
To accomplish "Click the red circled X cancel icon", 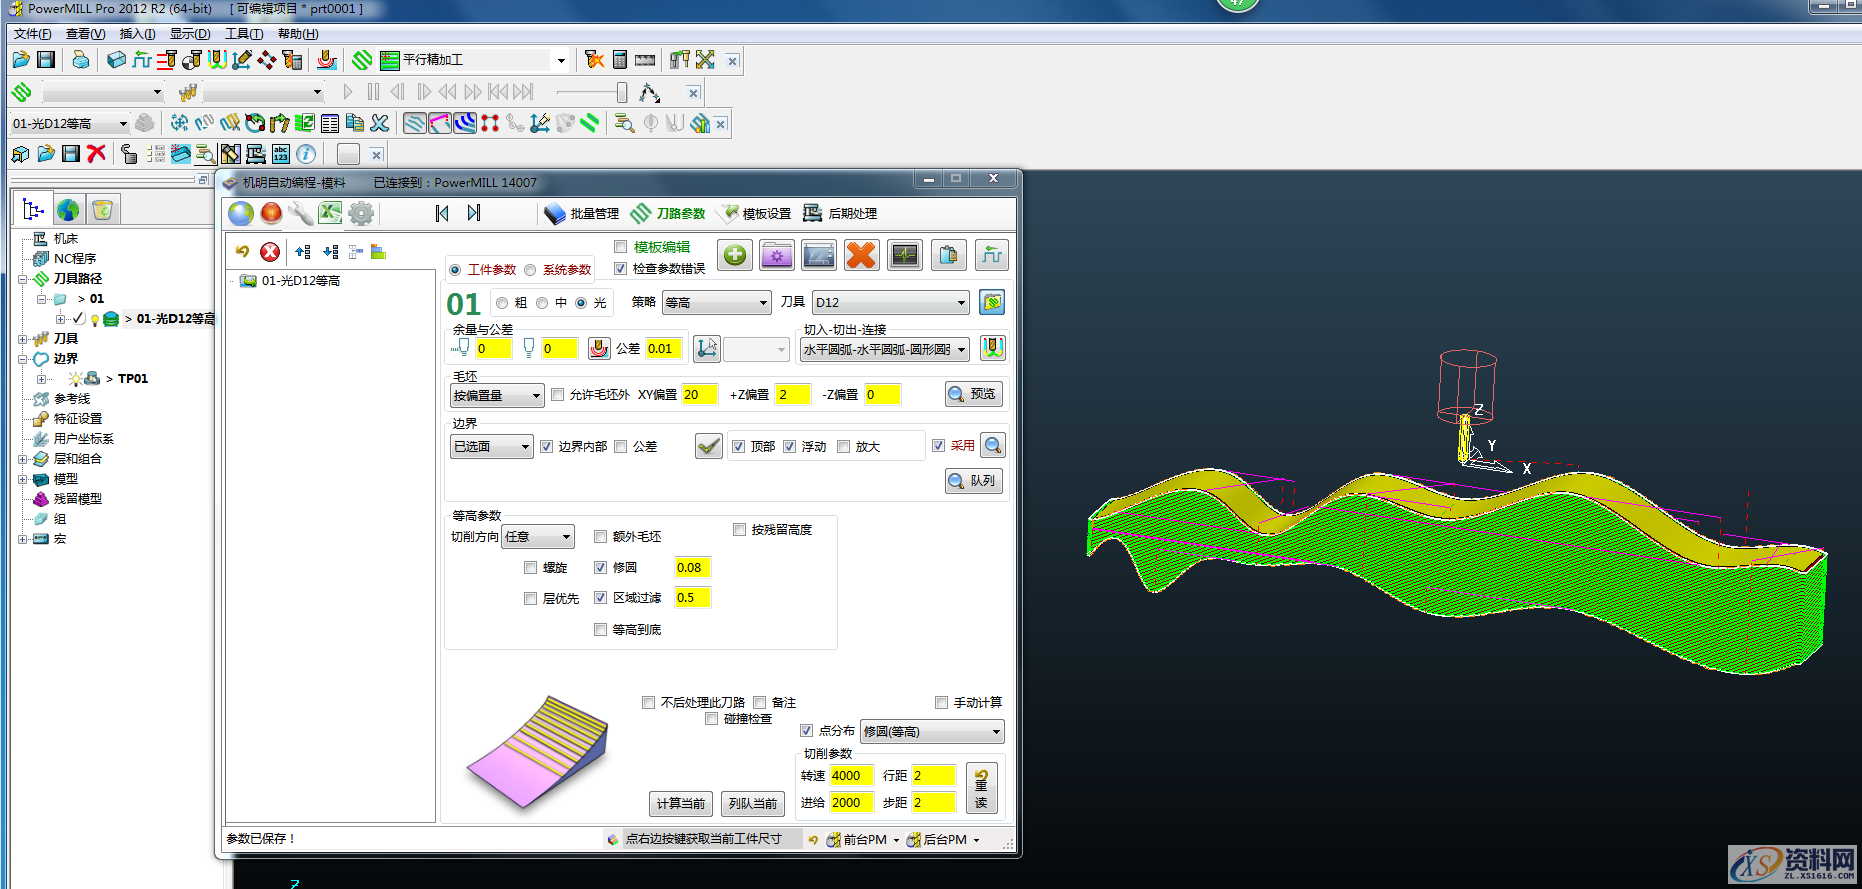I will point(270,252).
